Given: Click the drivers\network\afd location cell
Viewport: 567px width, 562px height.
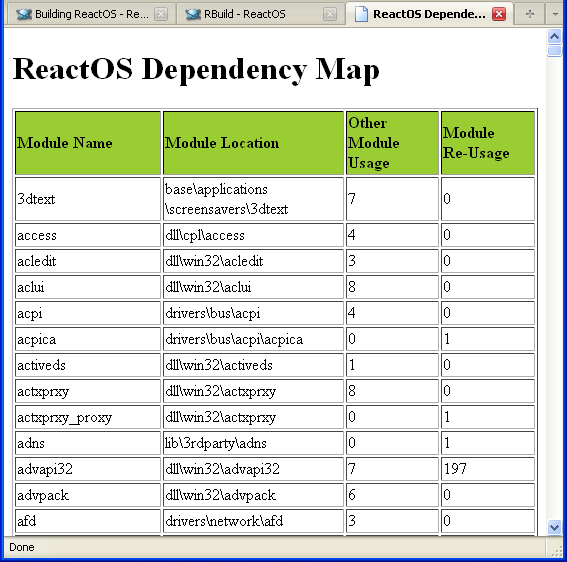Looking at the screenshot, I should pos(253,521).
